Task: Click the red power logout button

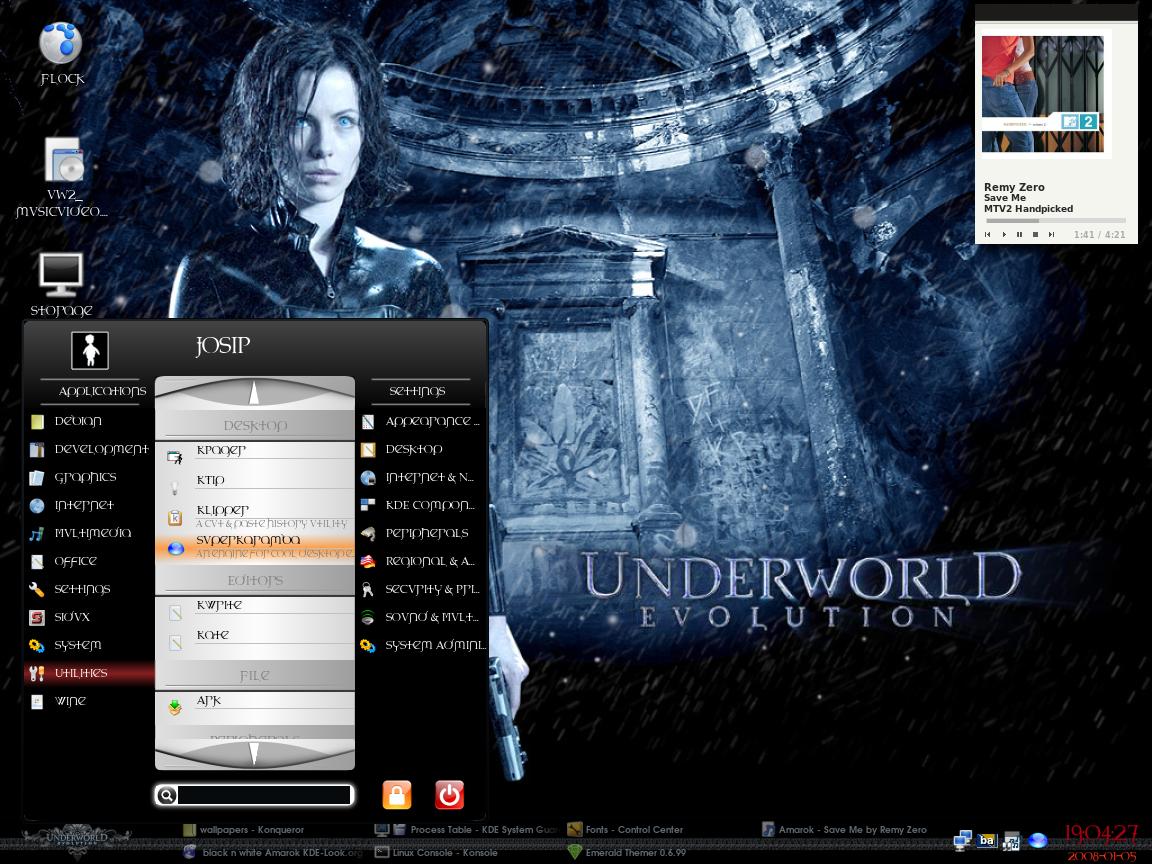Action: click(x=450, y=794)
